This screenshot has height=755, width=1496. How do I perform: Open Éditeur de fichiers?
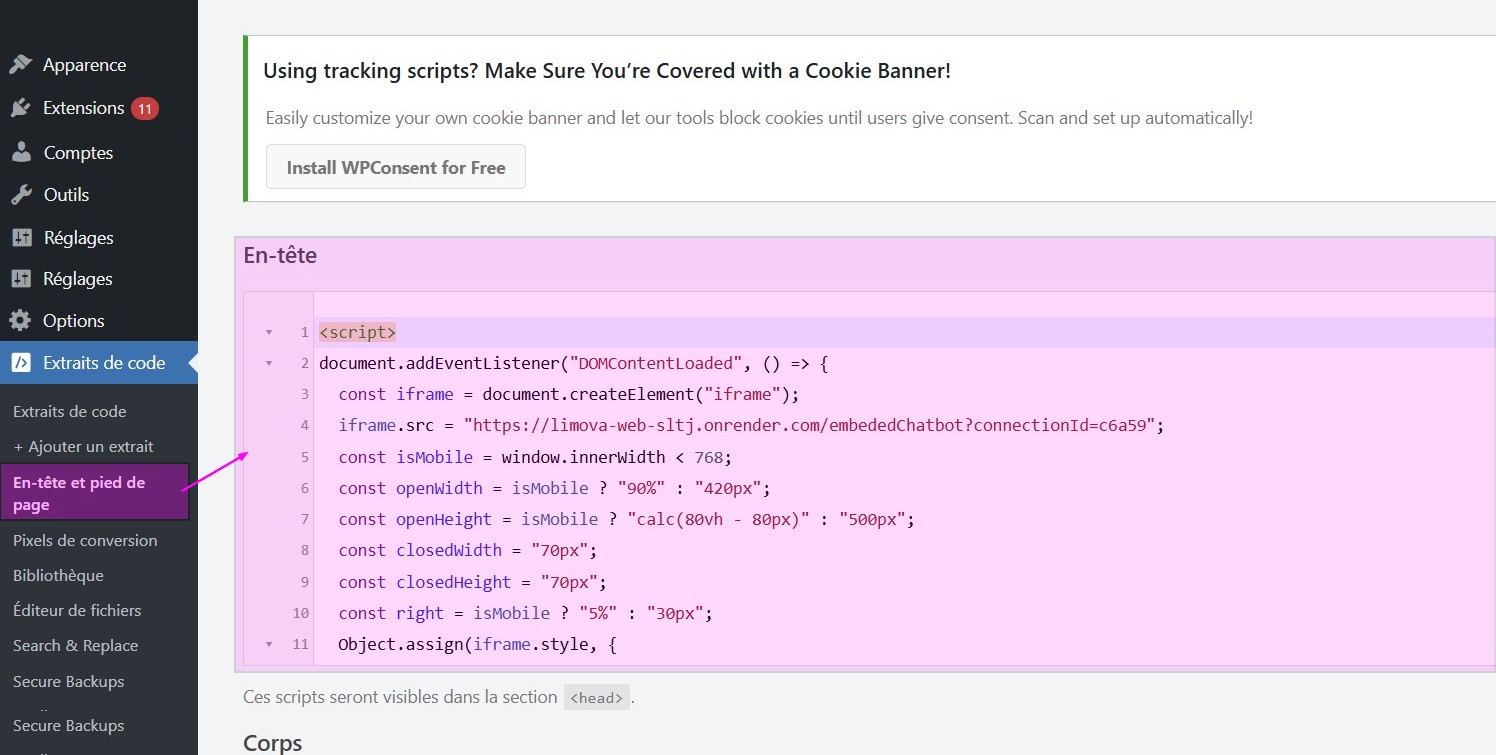click(x=77, y=611)
